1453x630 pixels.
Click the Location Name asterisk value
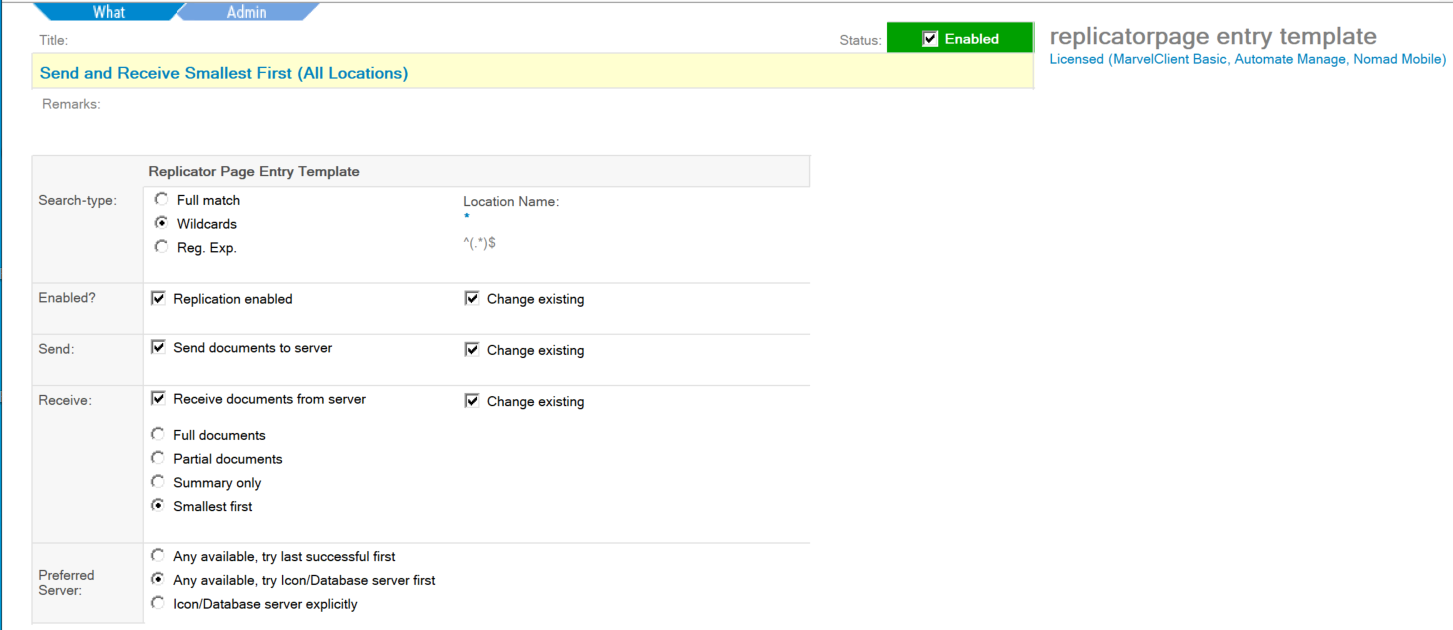click(466, 216)
